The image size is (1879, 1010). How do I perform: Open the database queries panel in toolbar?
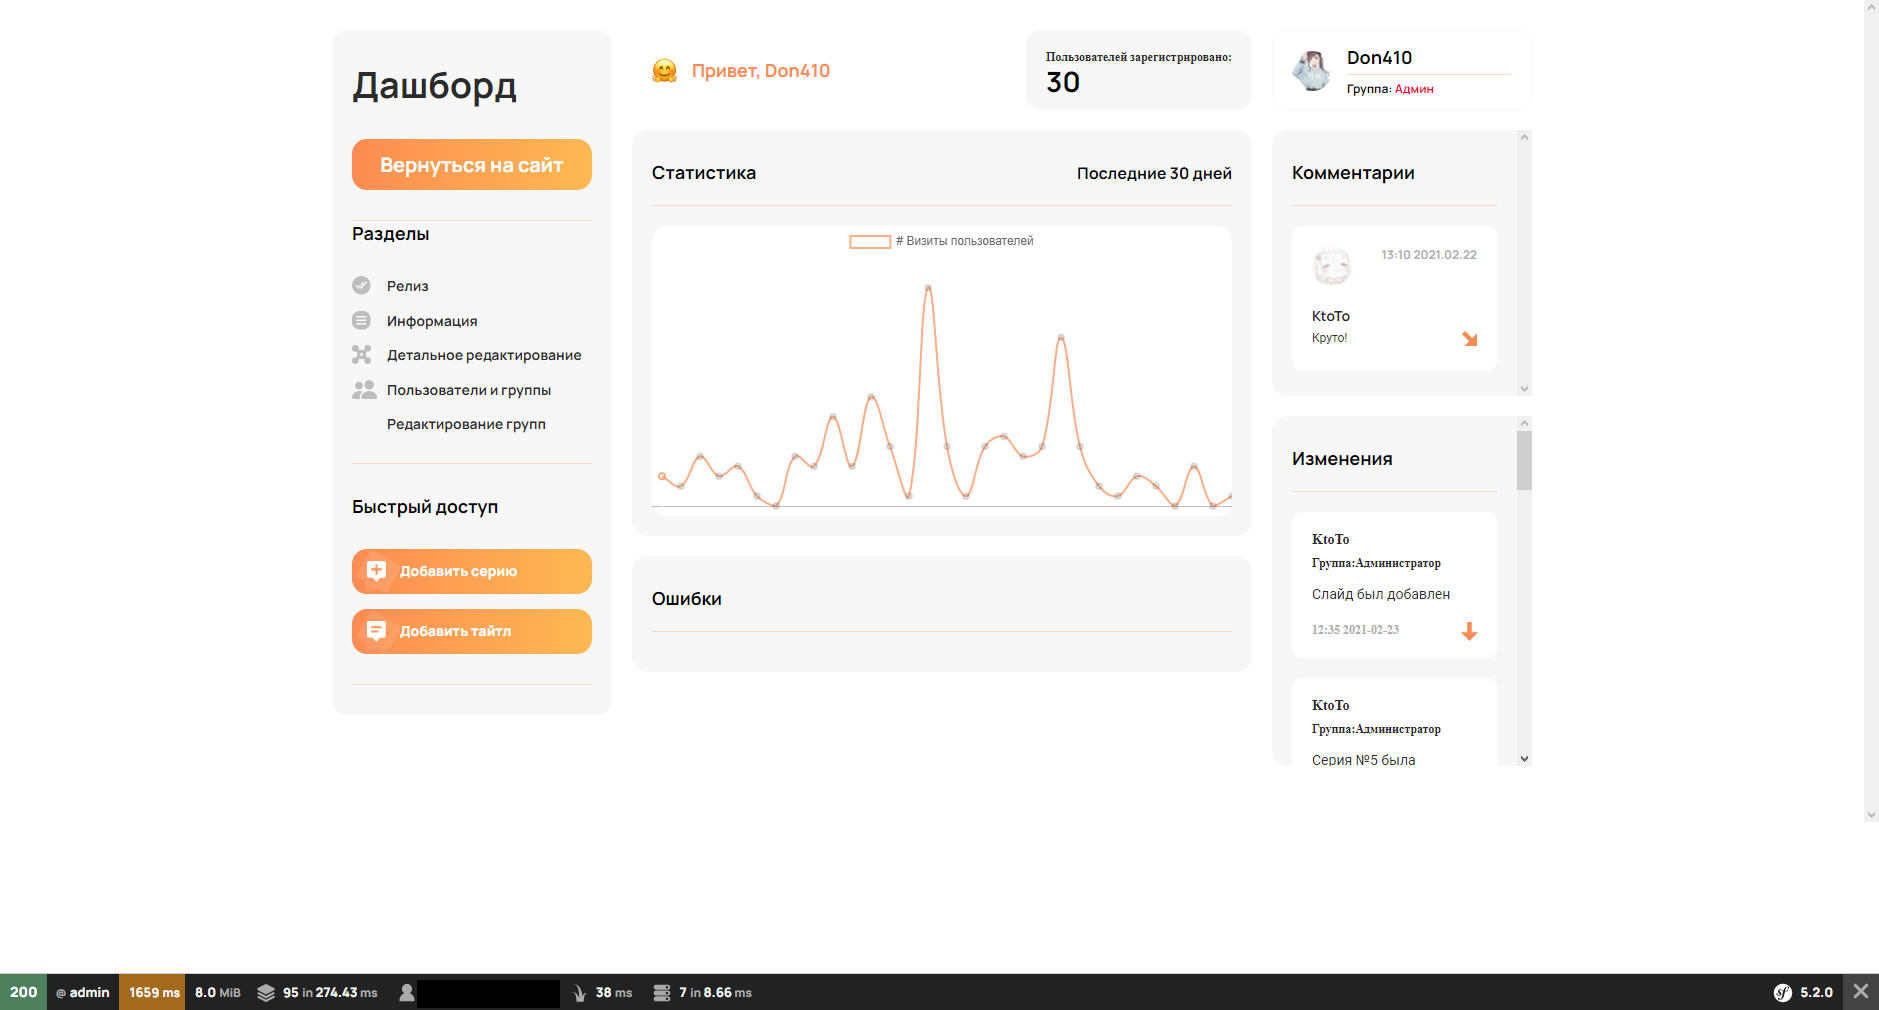702,992
